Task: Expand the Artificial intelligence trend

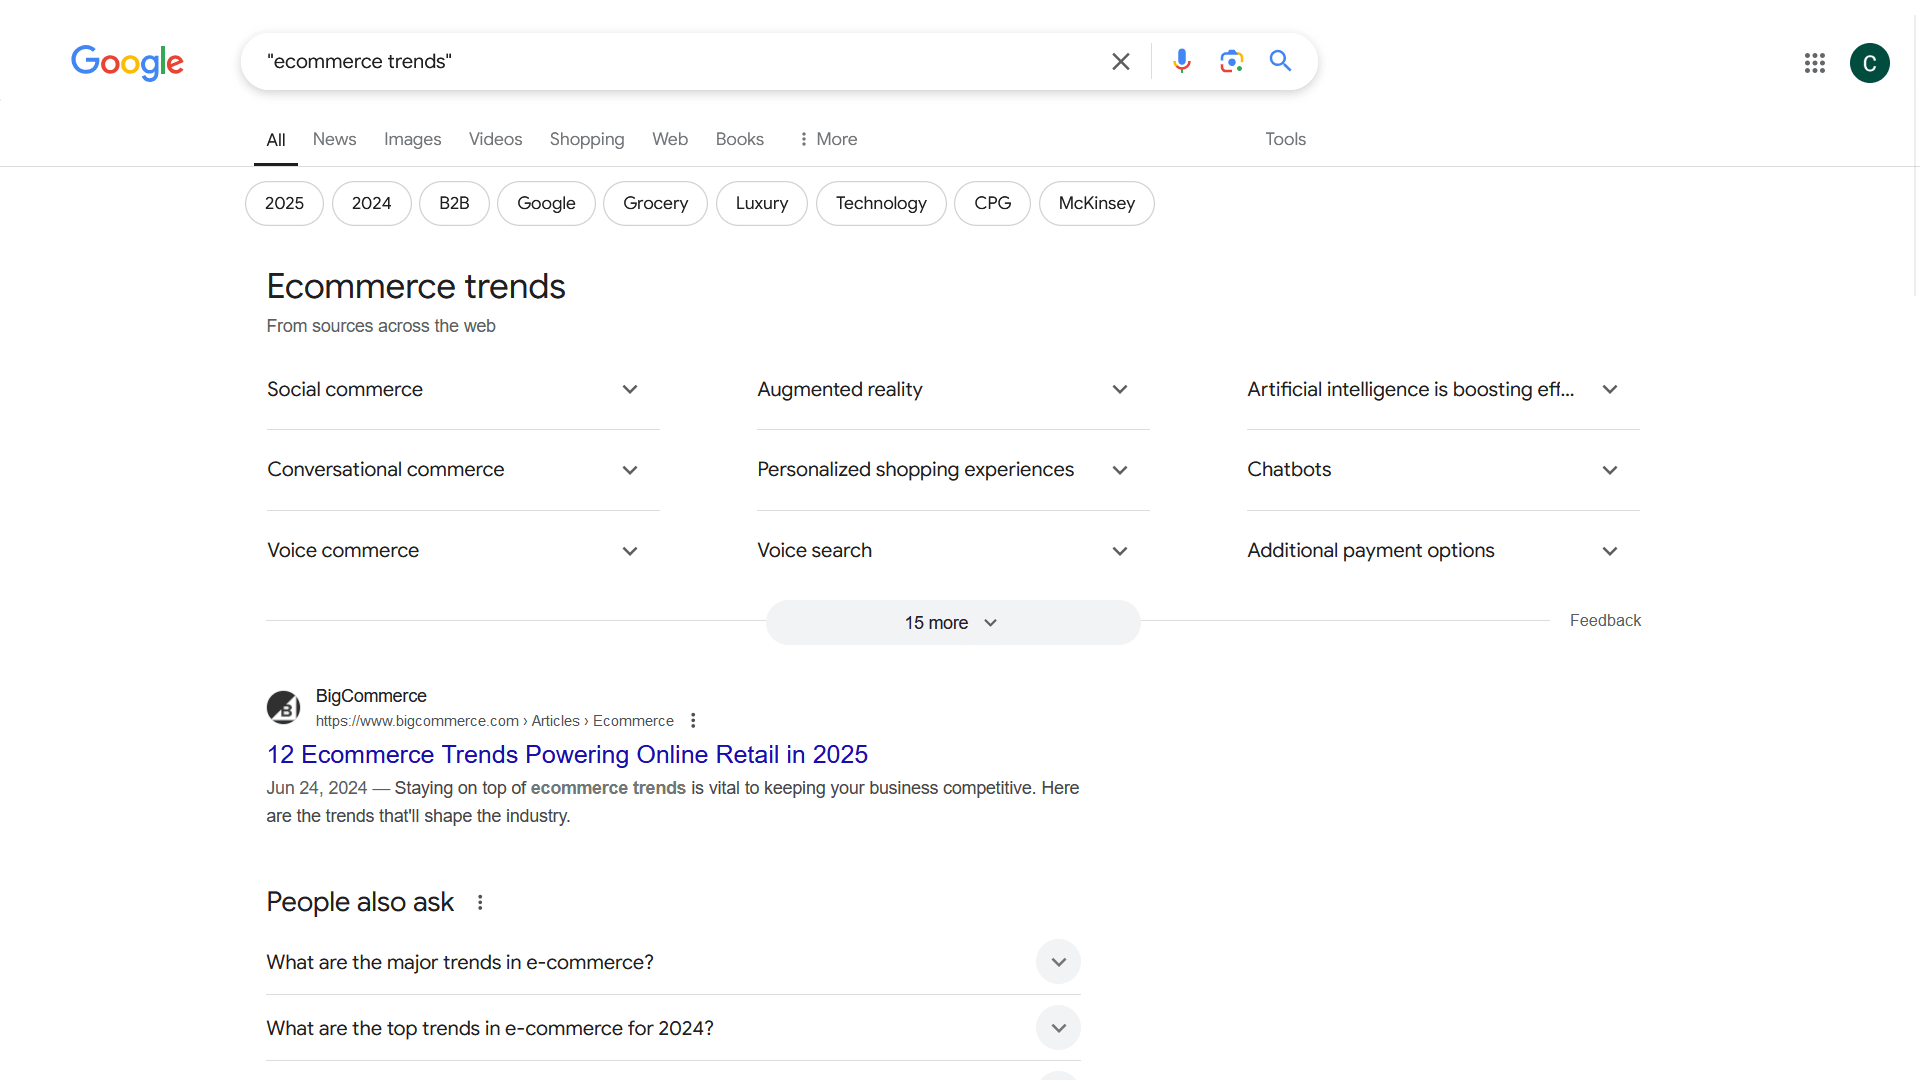Action: pos(1443,390)
